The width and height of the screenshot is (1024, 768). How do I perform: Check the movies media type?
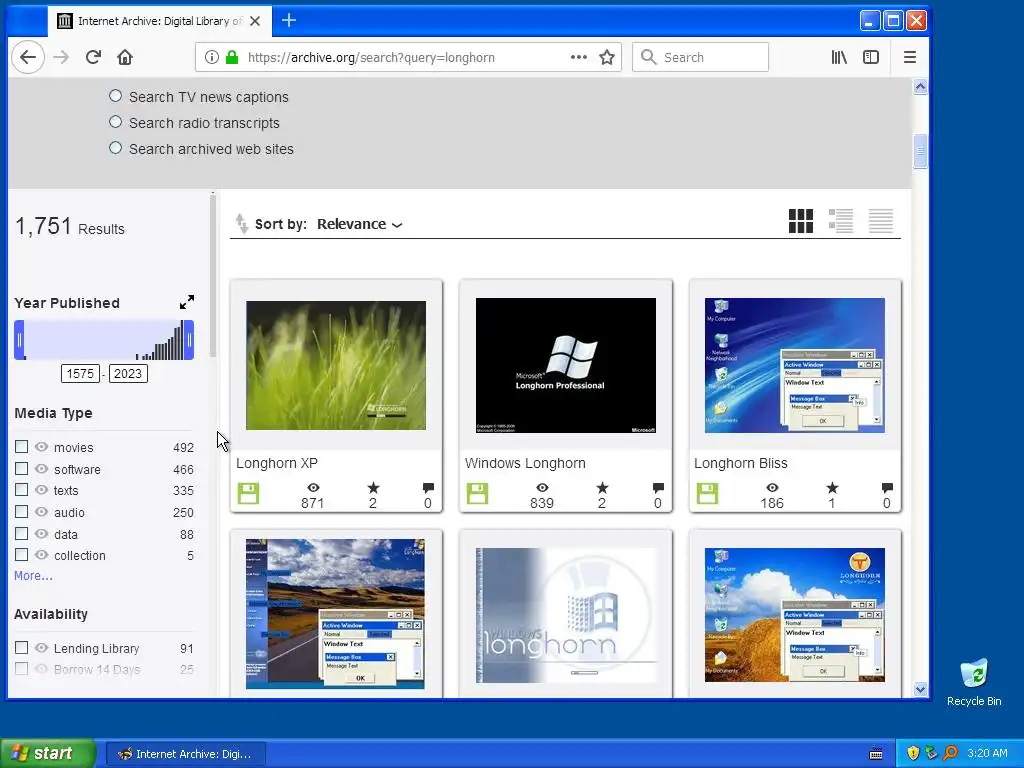[22, 447]
